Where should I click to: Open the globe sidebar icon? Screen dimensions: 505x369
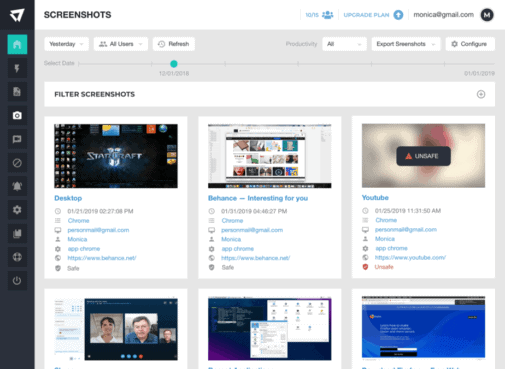click(x=17, y=257)
